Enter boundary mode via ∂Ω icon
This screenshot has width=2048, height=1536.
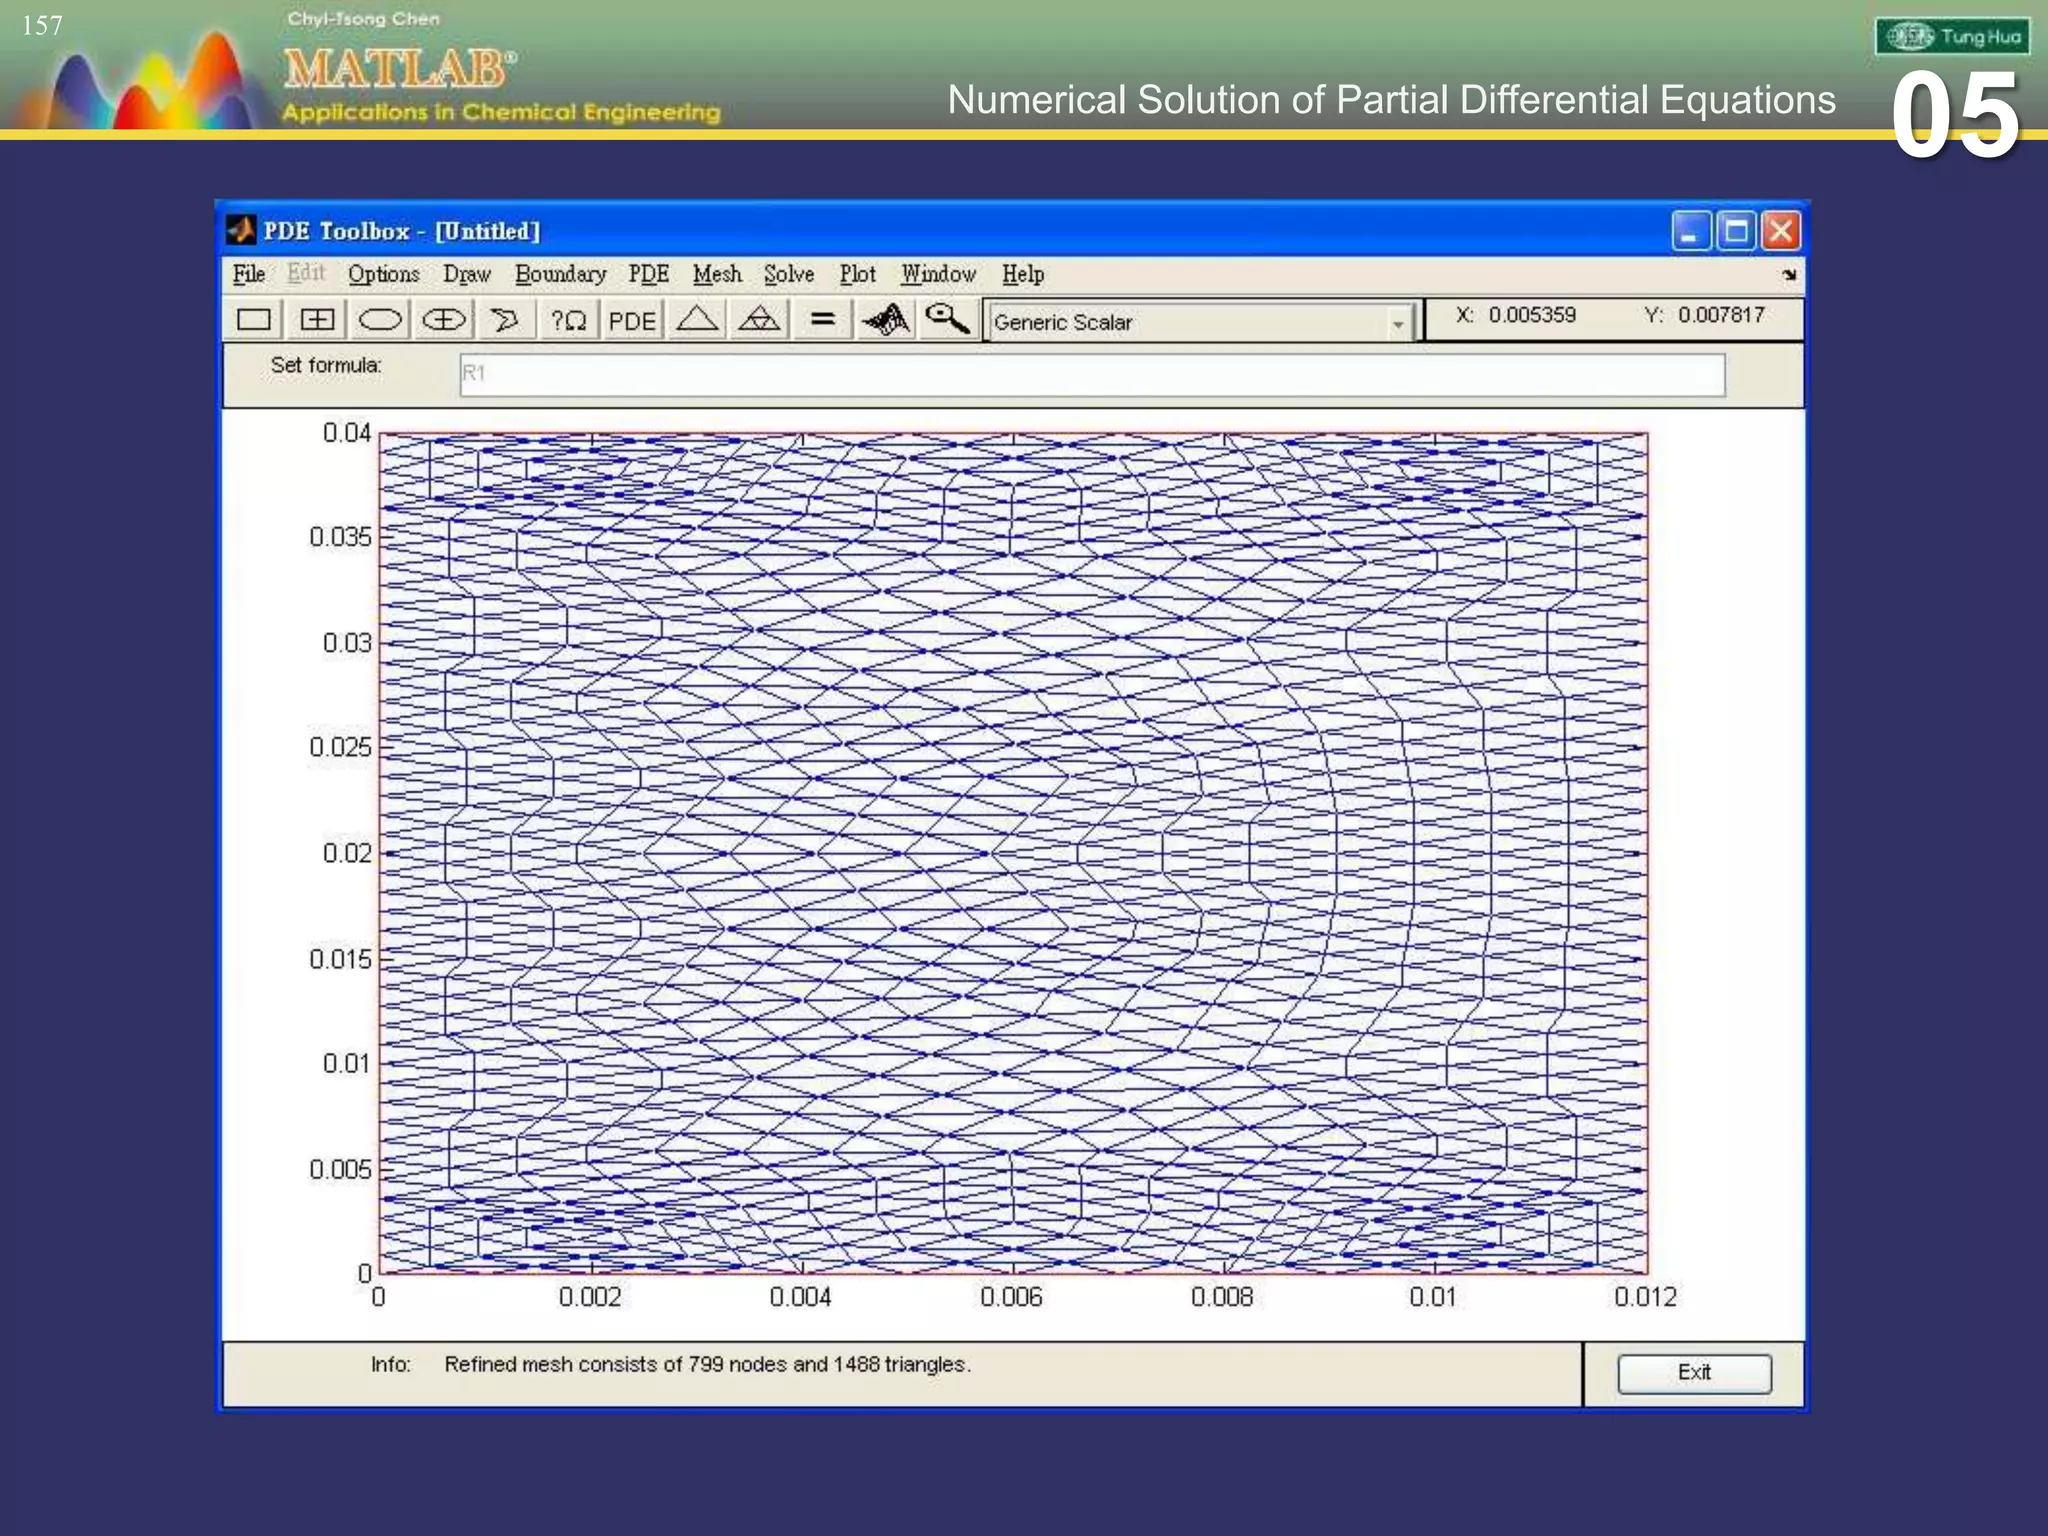pos(569,320)
